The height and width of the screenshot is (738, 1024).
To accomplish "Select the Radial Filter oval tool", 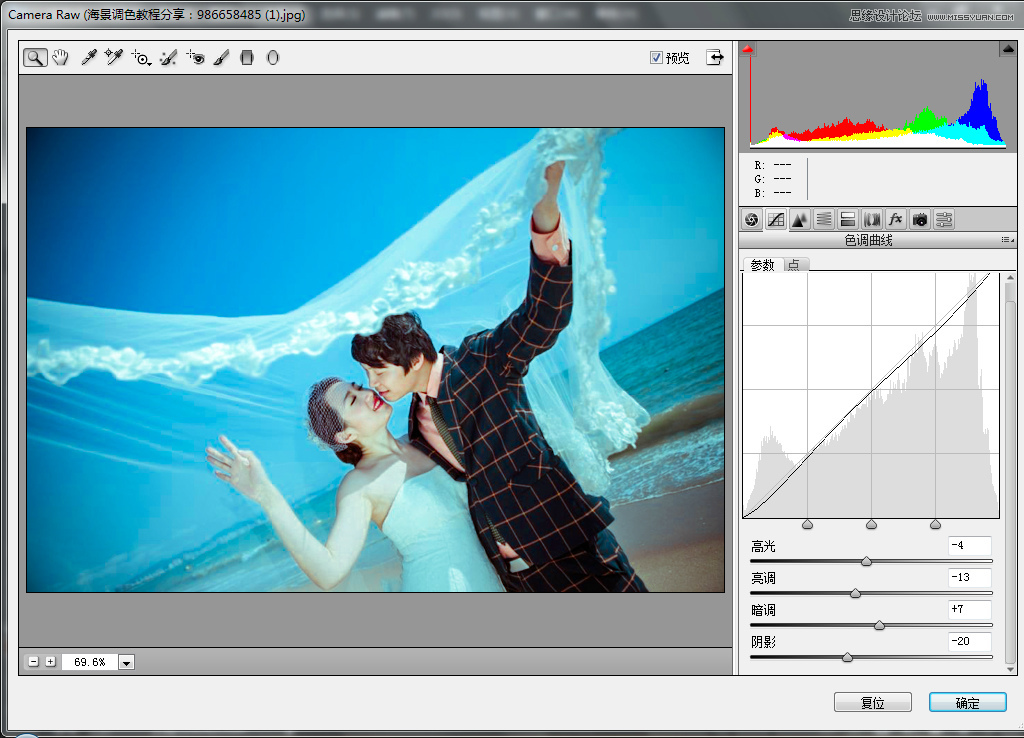I will click(x=273, y=58).
